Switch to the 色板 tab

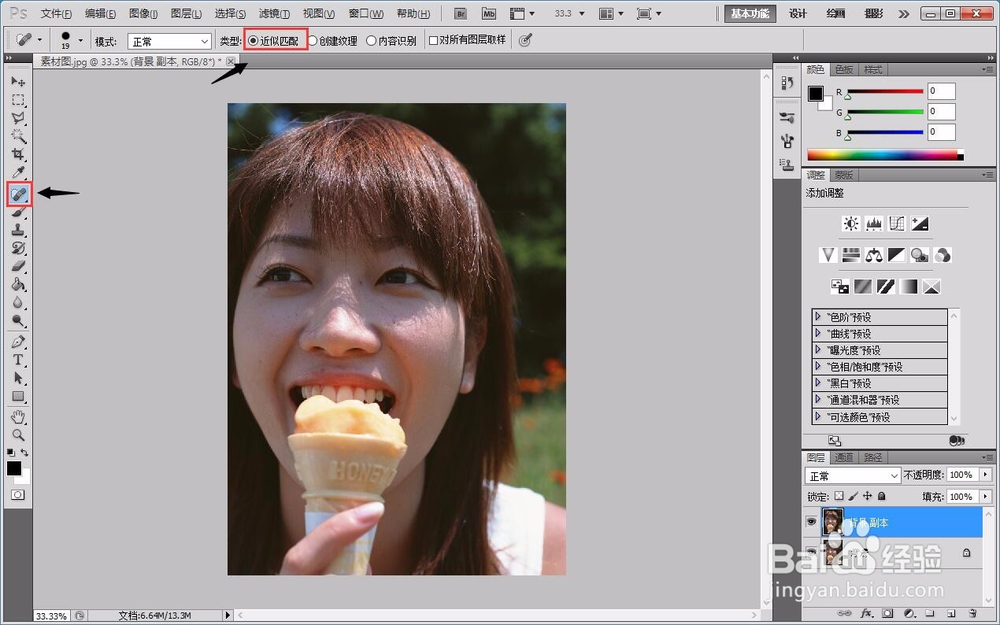(x=844, y=70)
